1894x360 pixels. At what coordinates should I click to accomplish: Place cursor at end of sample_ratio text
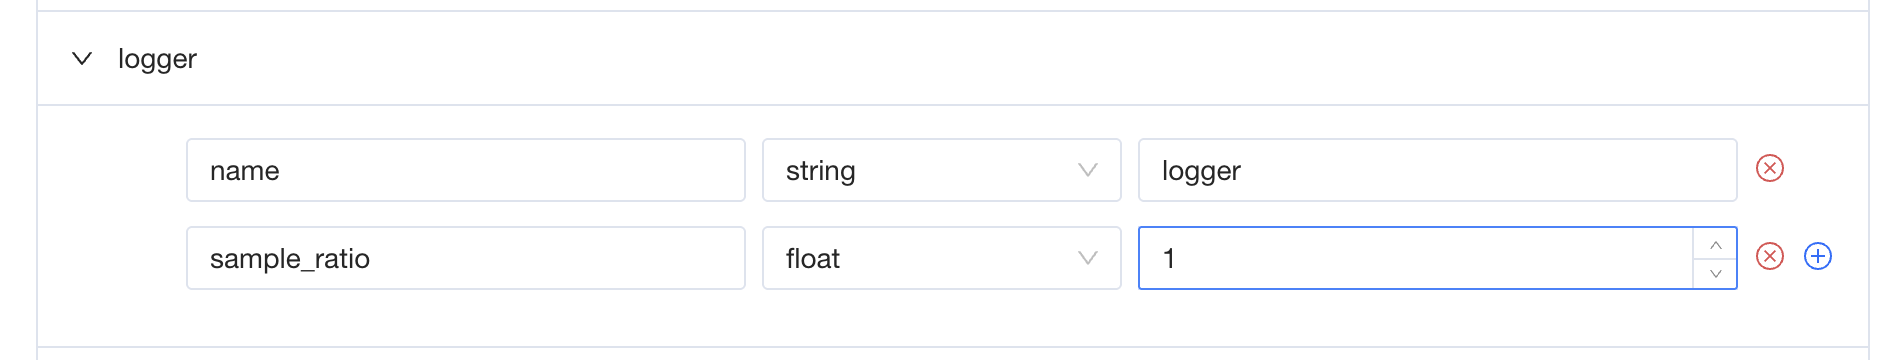pyautogui.click(x=372, y=258)
